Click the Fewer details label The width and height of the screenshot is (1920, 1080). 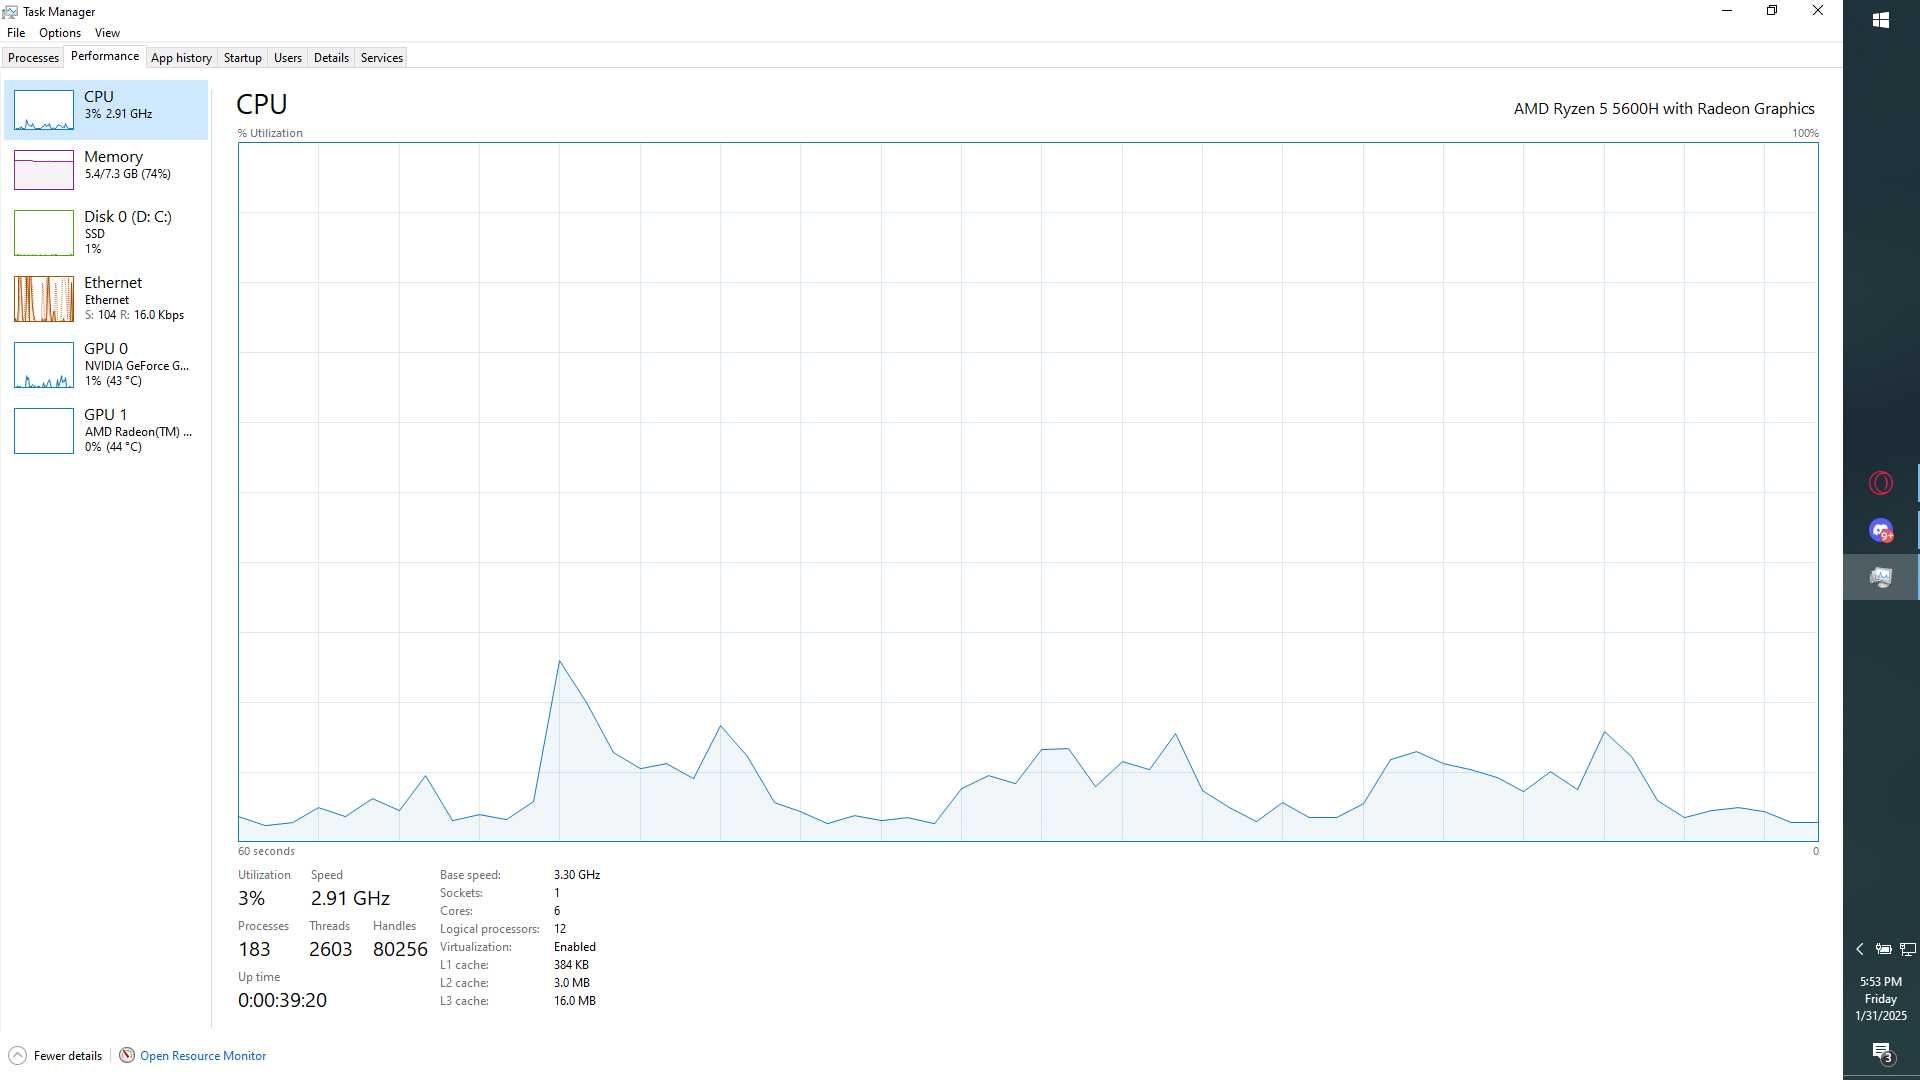coord(68,1056)
